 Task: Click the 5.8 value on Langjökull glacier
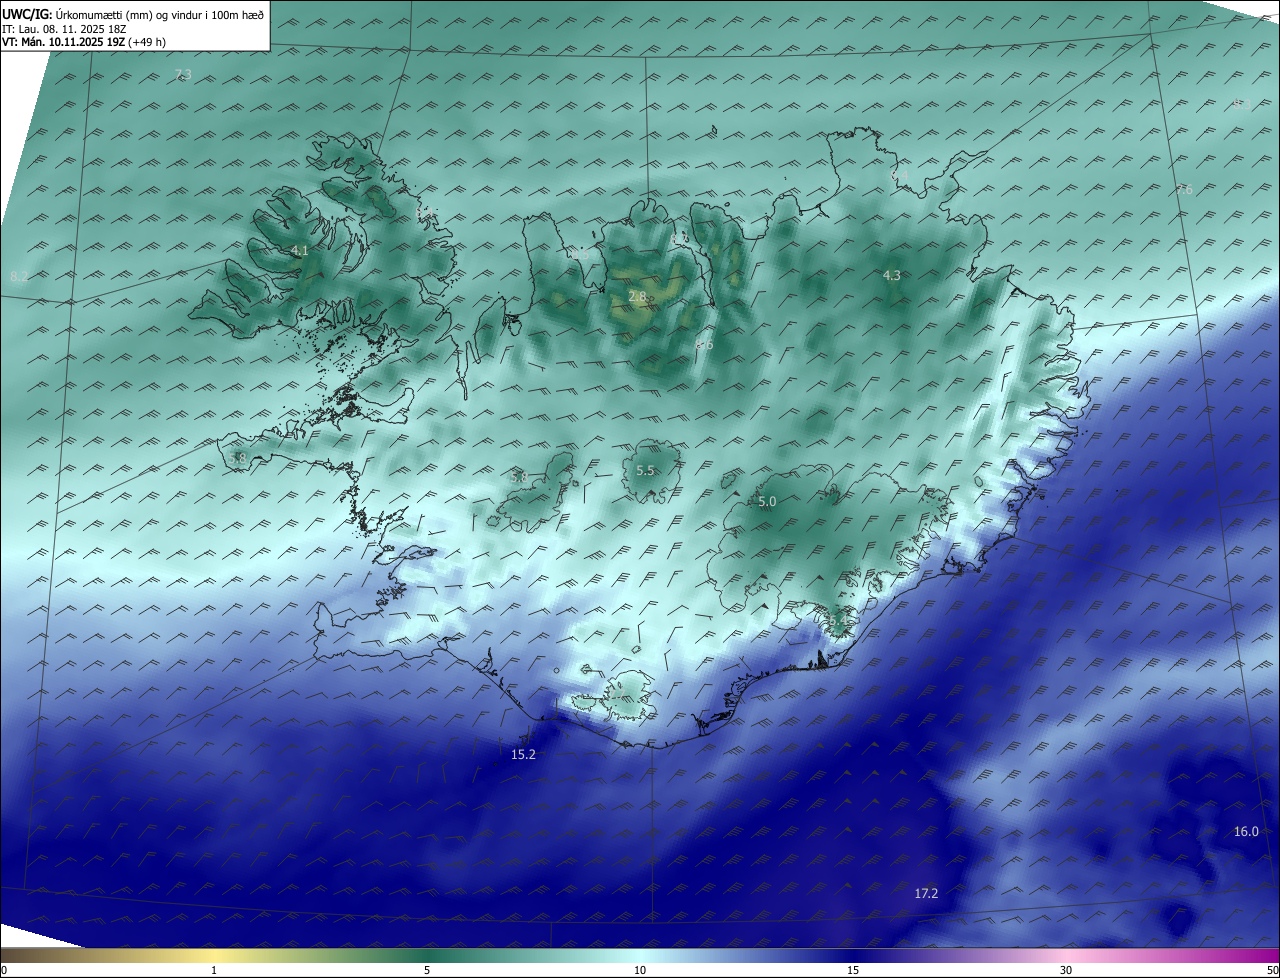518,477
